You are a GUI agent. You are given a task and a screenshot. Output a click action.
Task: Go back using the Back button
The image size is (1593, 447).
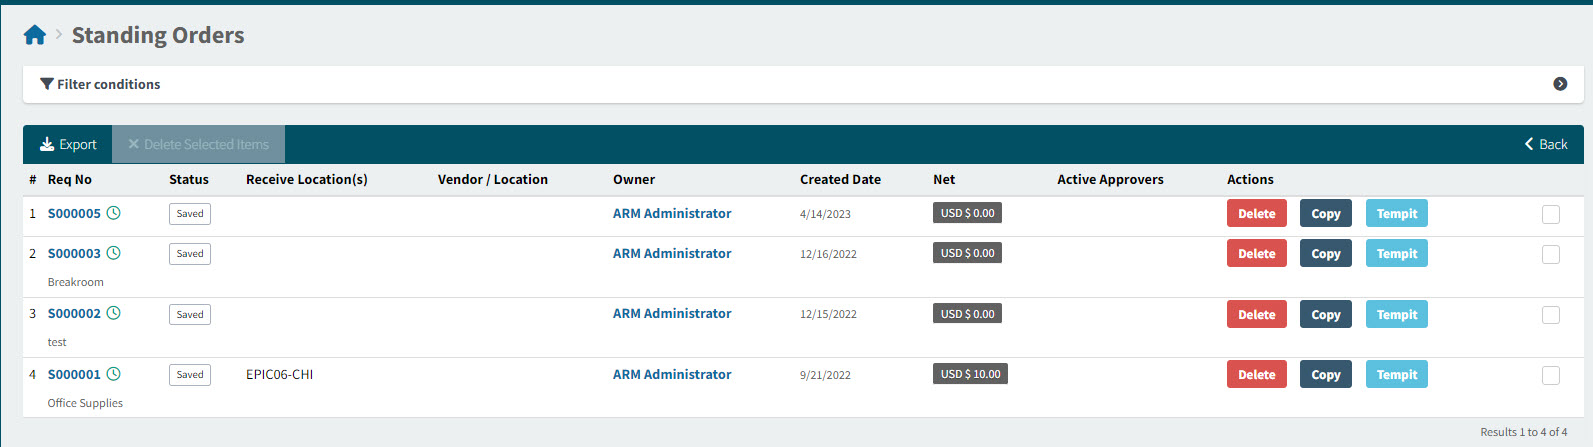coord(1546,145)
